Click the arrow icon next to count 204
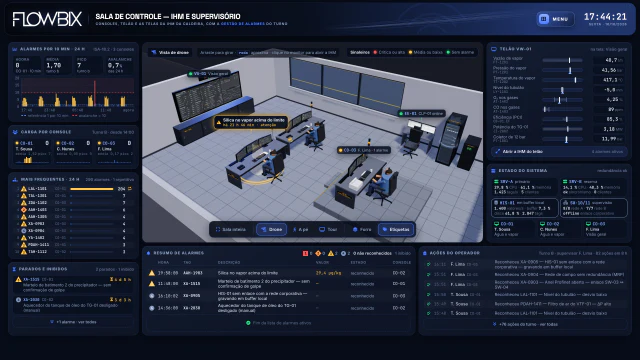 (130, 189)
